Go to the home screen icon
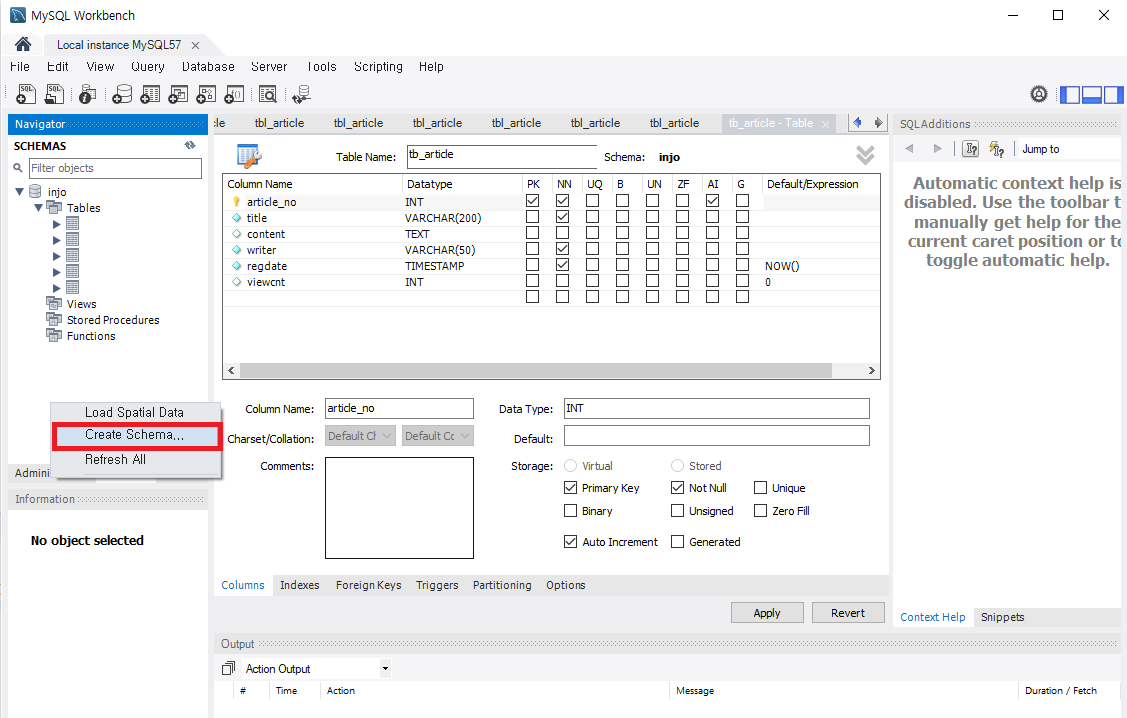Viewport: 1127px width, 718px height. point(23,45)
